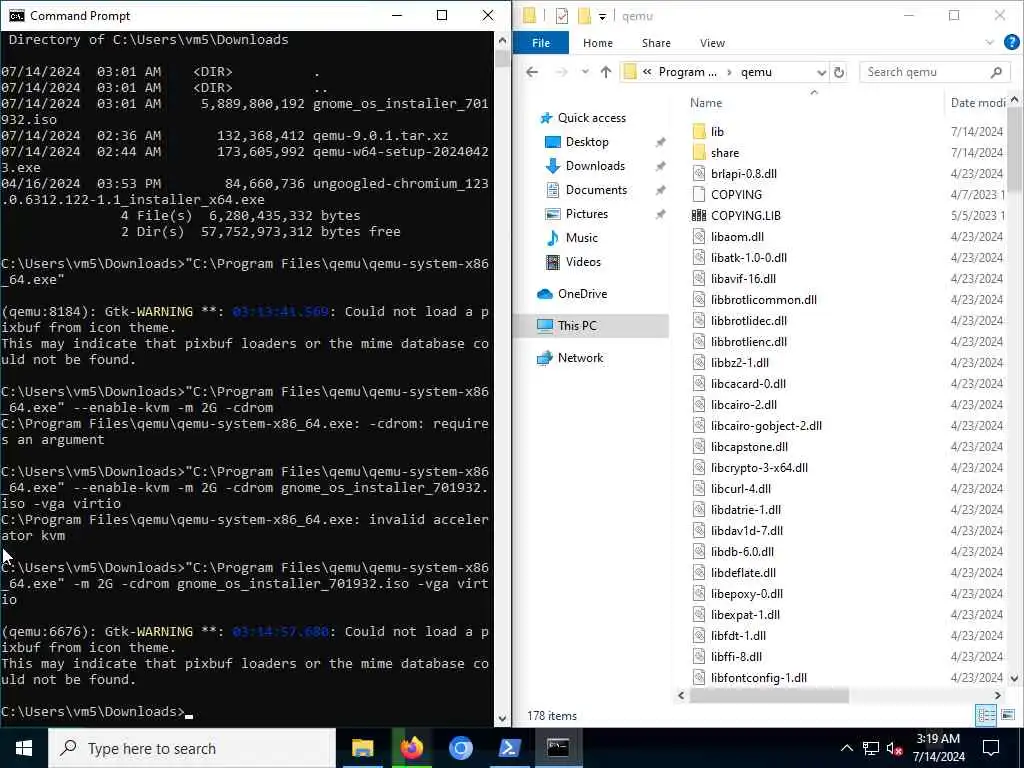Open the Home ribbon tab

pyautogui.click(x=598, y=43)
